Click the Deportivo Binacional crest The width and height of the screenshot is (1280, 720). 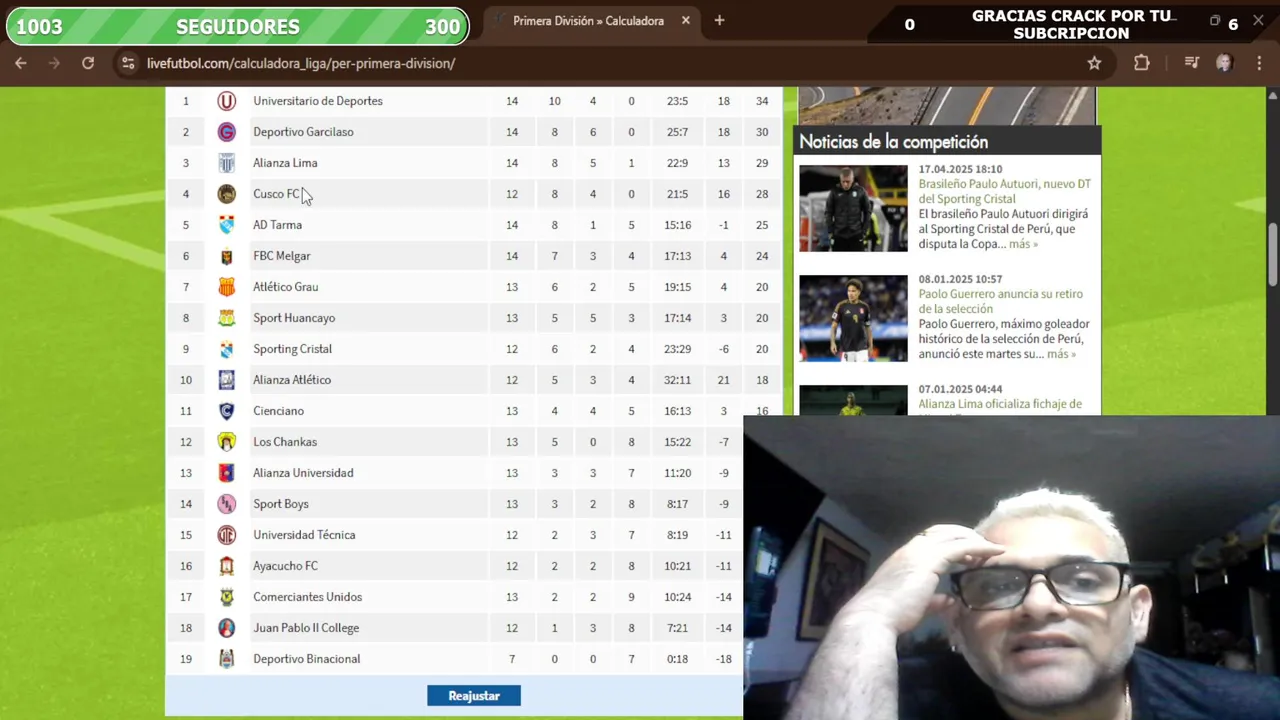tap(227, 659)
